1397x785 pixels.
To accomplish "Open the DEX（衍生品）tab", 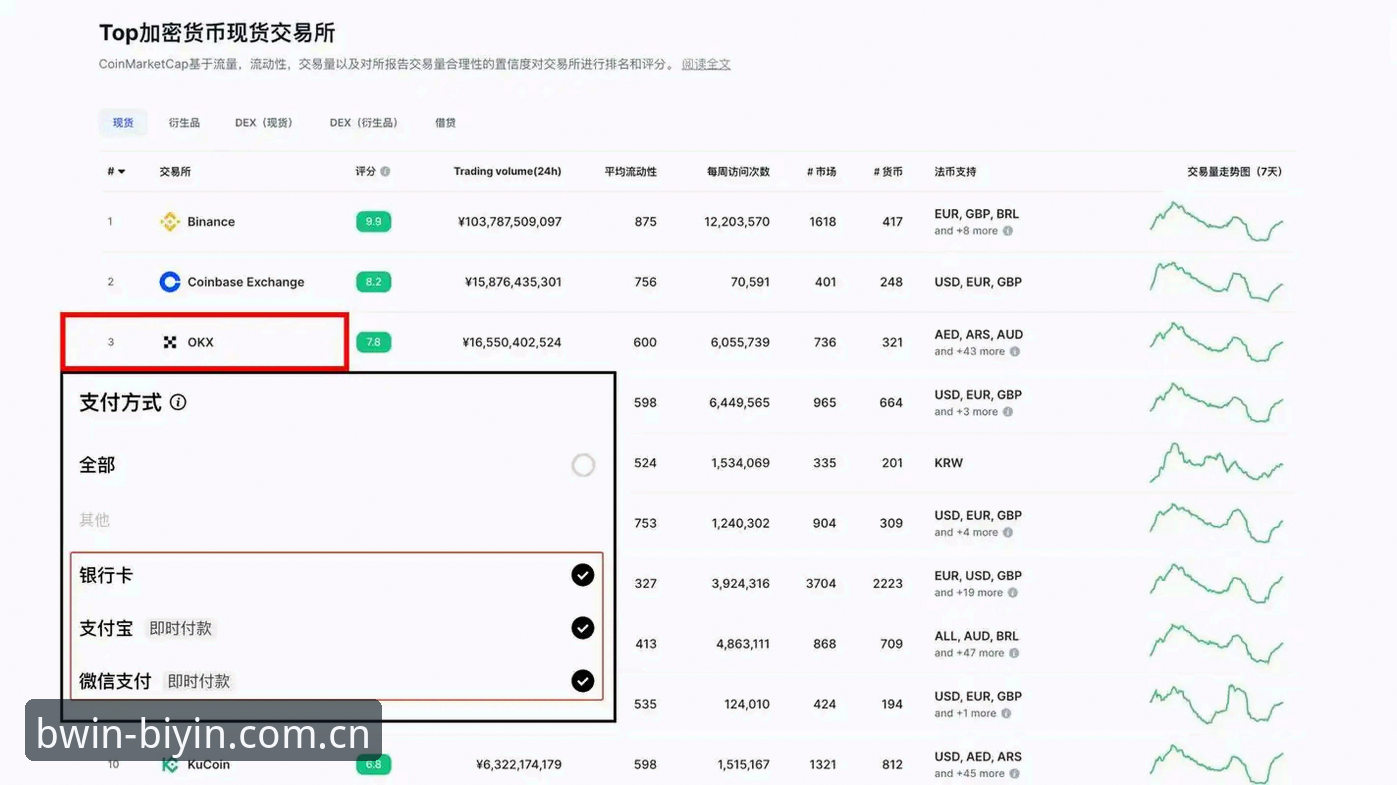I will coord(364,123).
